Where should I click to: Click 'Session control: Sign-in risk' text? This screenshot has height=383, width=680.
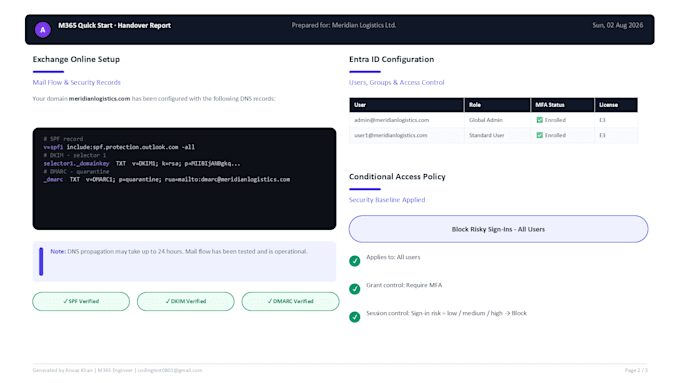[x=446, y=313]
